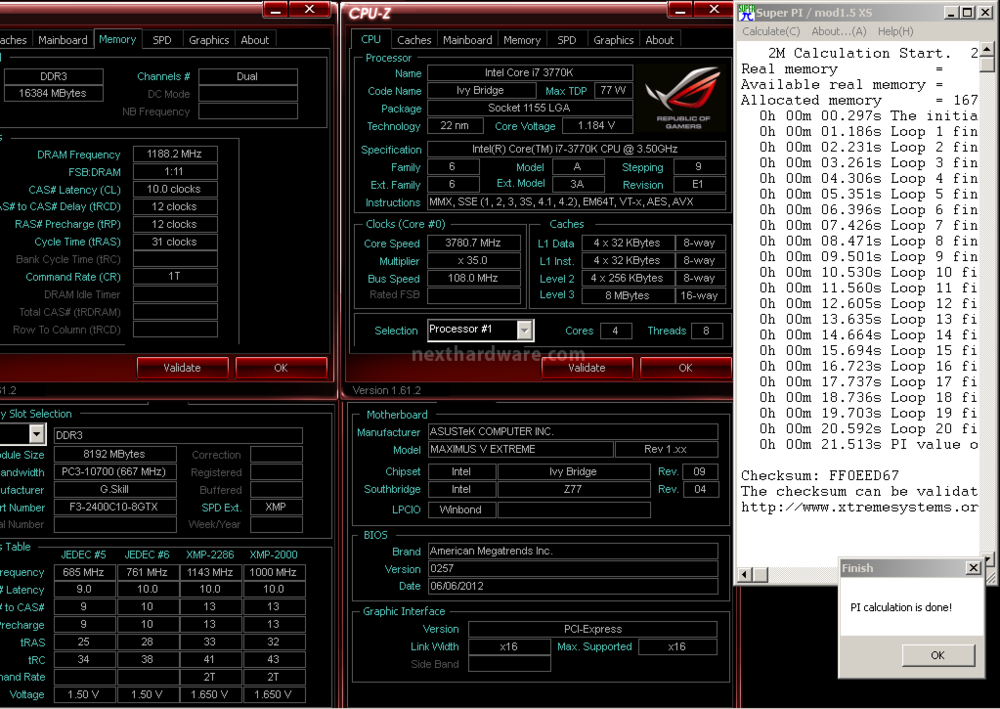Click the Super PI horizontal scrollbar left arrow
1000x709 pixels.
[x=744, y=574]
